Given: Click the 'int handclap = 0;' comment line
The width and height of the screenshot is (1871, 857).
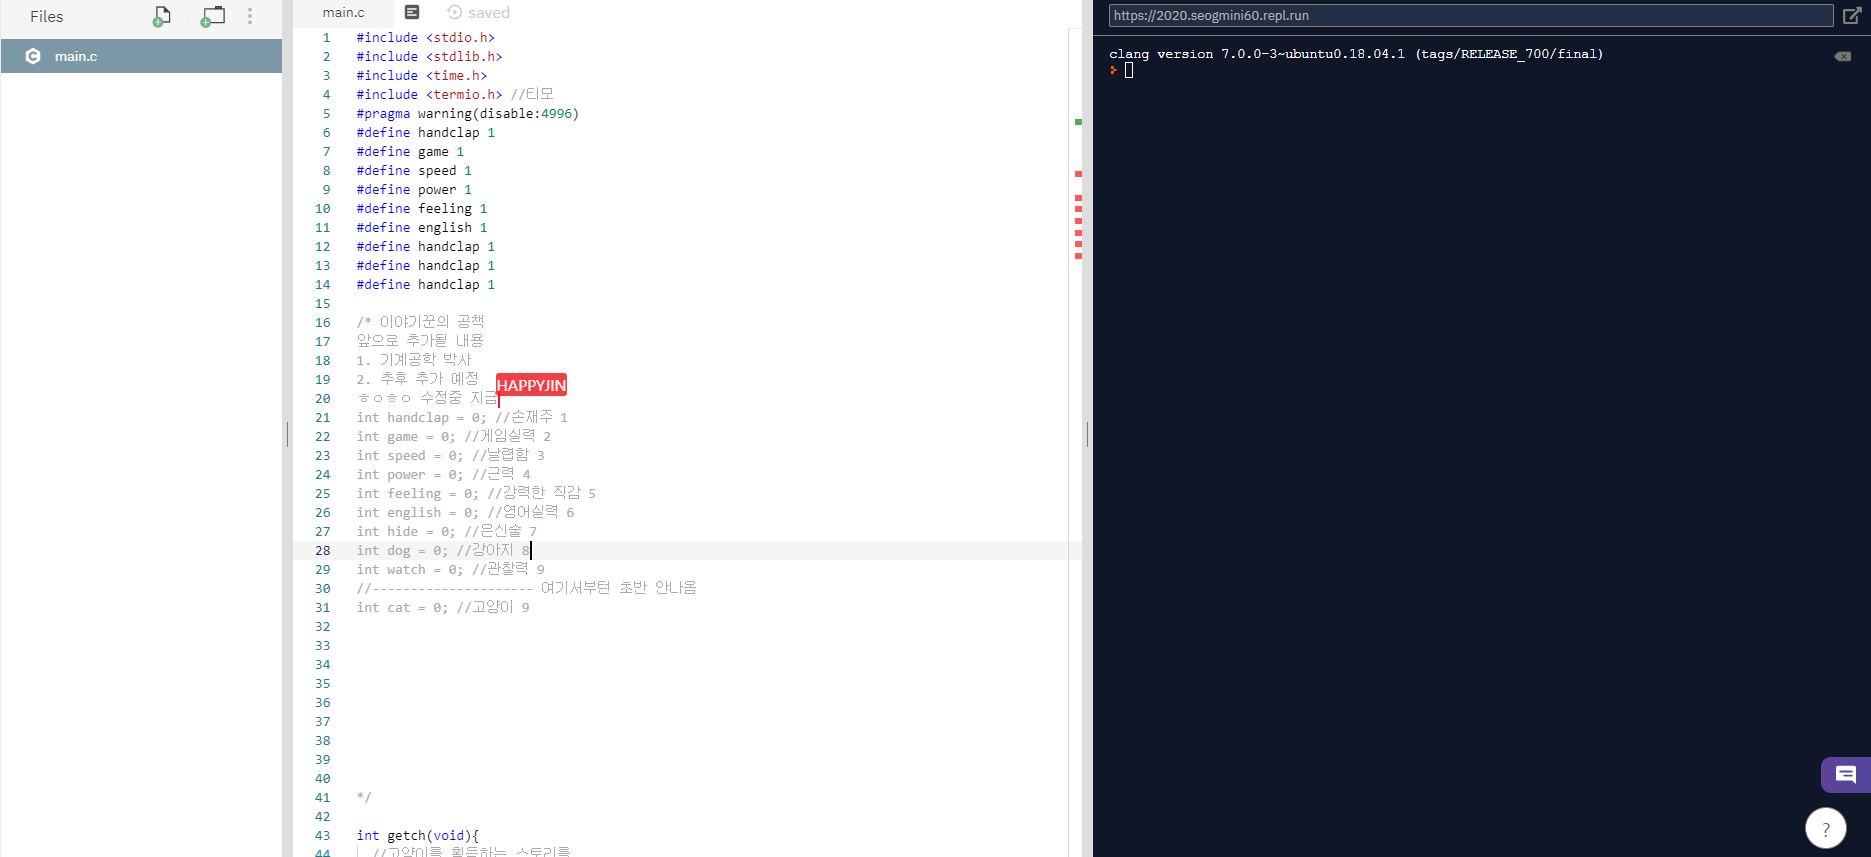Looking at the screenshot, I should point(462,417).
